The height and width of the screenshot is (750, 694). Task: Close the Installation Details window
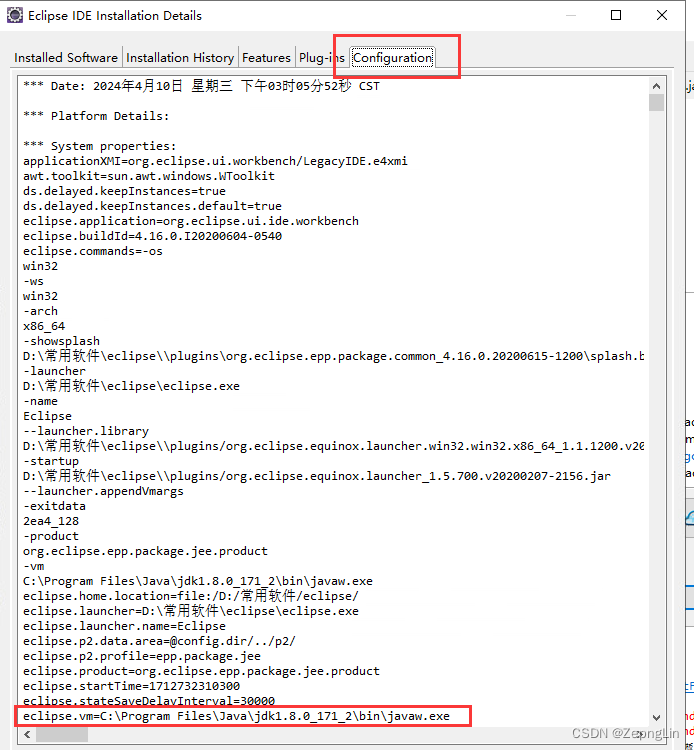pos(662,15)
